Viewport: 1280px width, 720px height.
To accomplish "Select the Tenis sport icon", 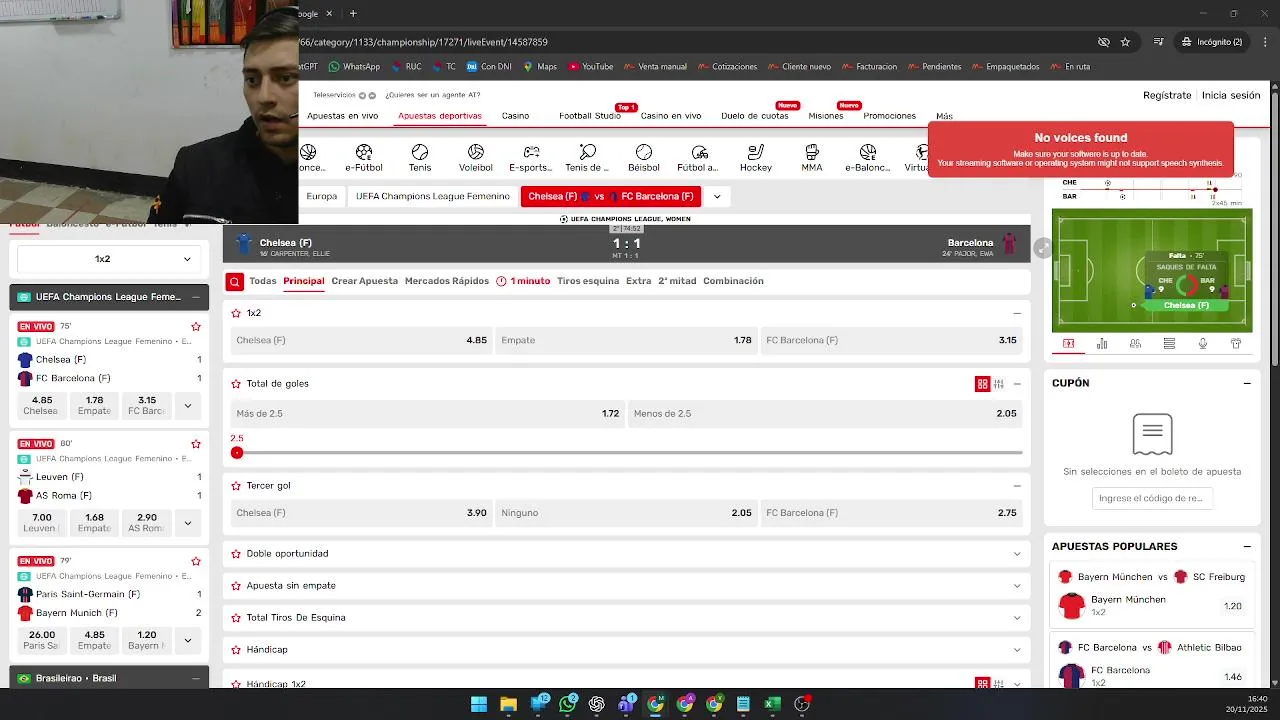I will (420, 152).
